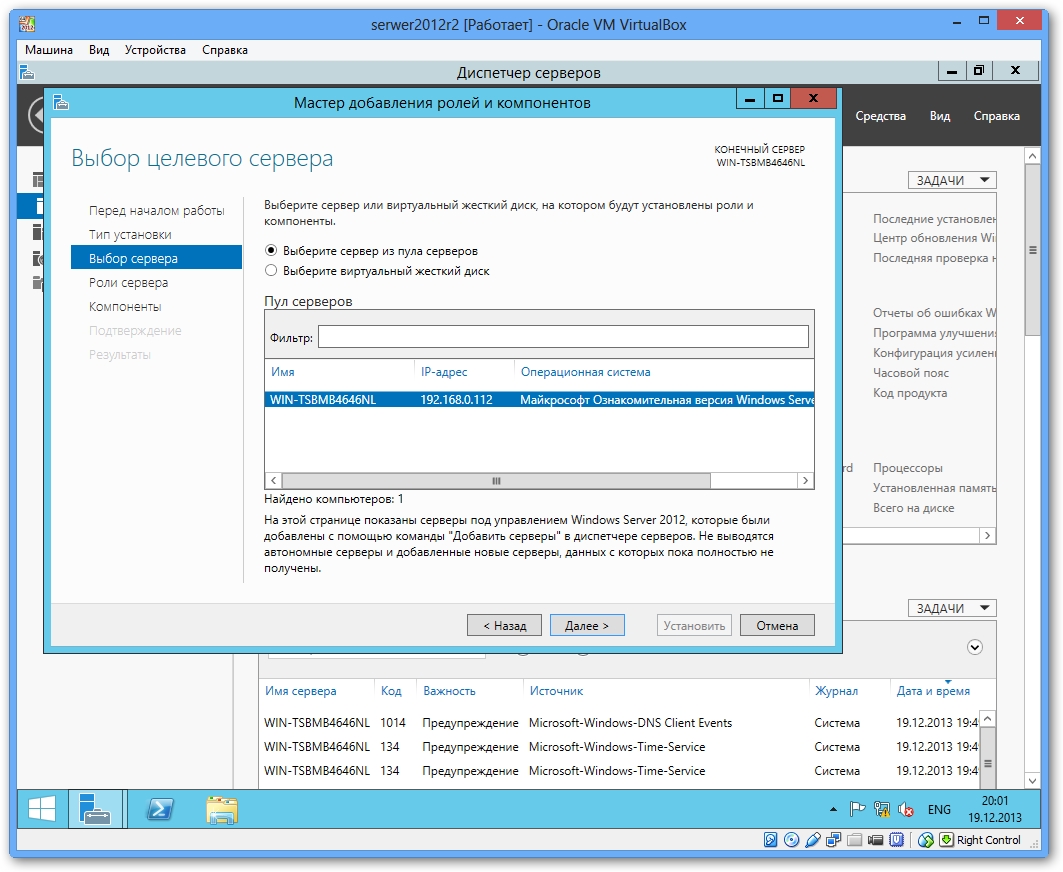The width and height of the screenshot is (1063, 872).
Task: Select WIN-TSBMB4646NL row in server pool
Action: click(540, 400)
